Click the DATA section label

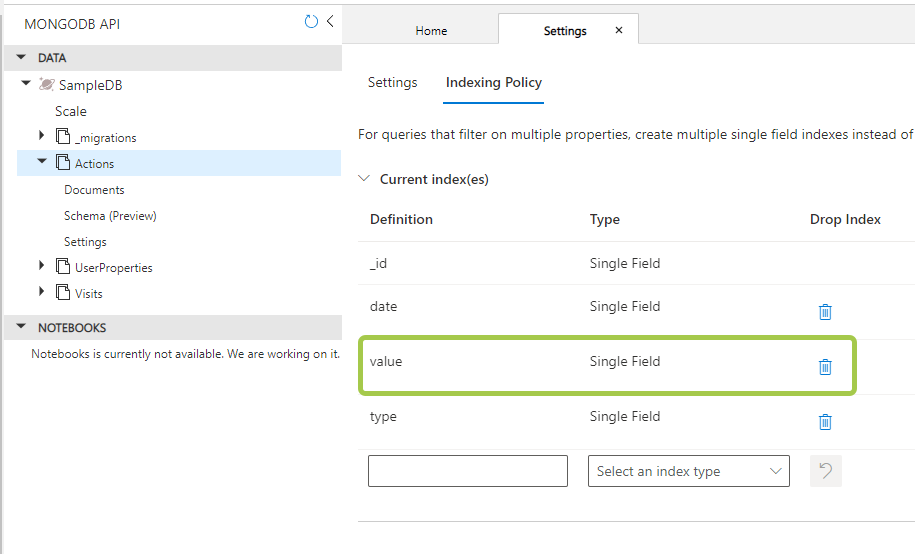pyautogui.click(x=52, y=58)
